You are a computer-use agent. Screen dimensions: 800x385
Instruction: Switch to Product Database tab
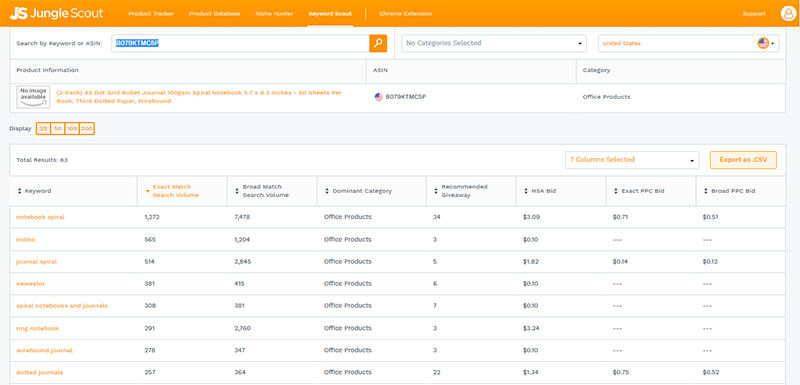pyautogui.click(x=214, y=14)
